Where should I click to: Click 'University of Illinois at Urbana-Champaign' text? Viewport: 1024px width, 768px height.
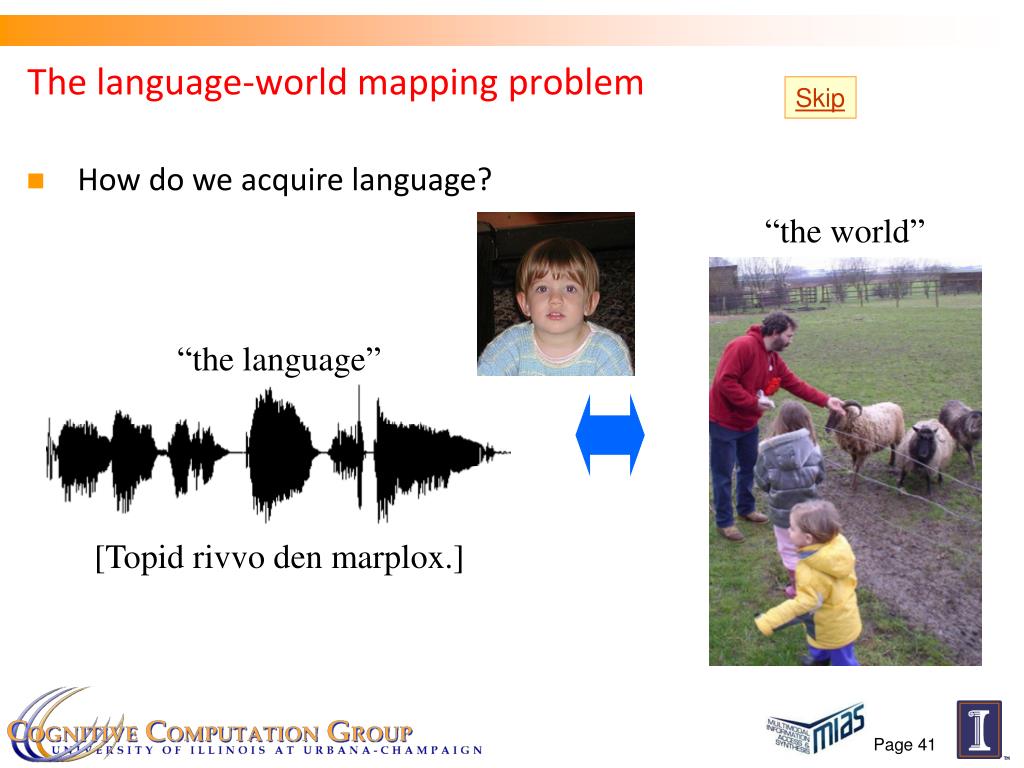tap(266, 750)
